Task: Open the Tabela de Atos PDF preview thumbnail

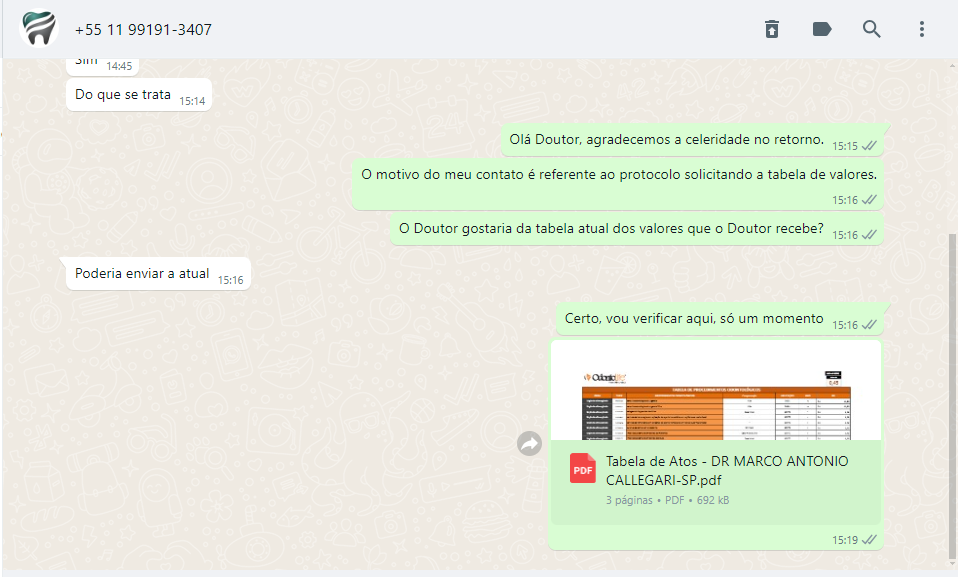Action: click(715, 391)
